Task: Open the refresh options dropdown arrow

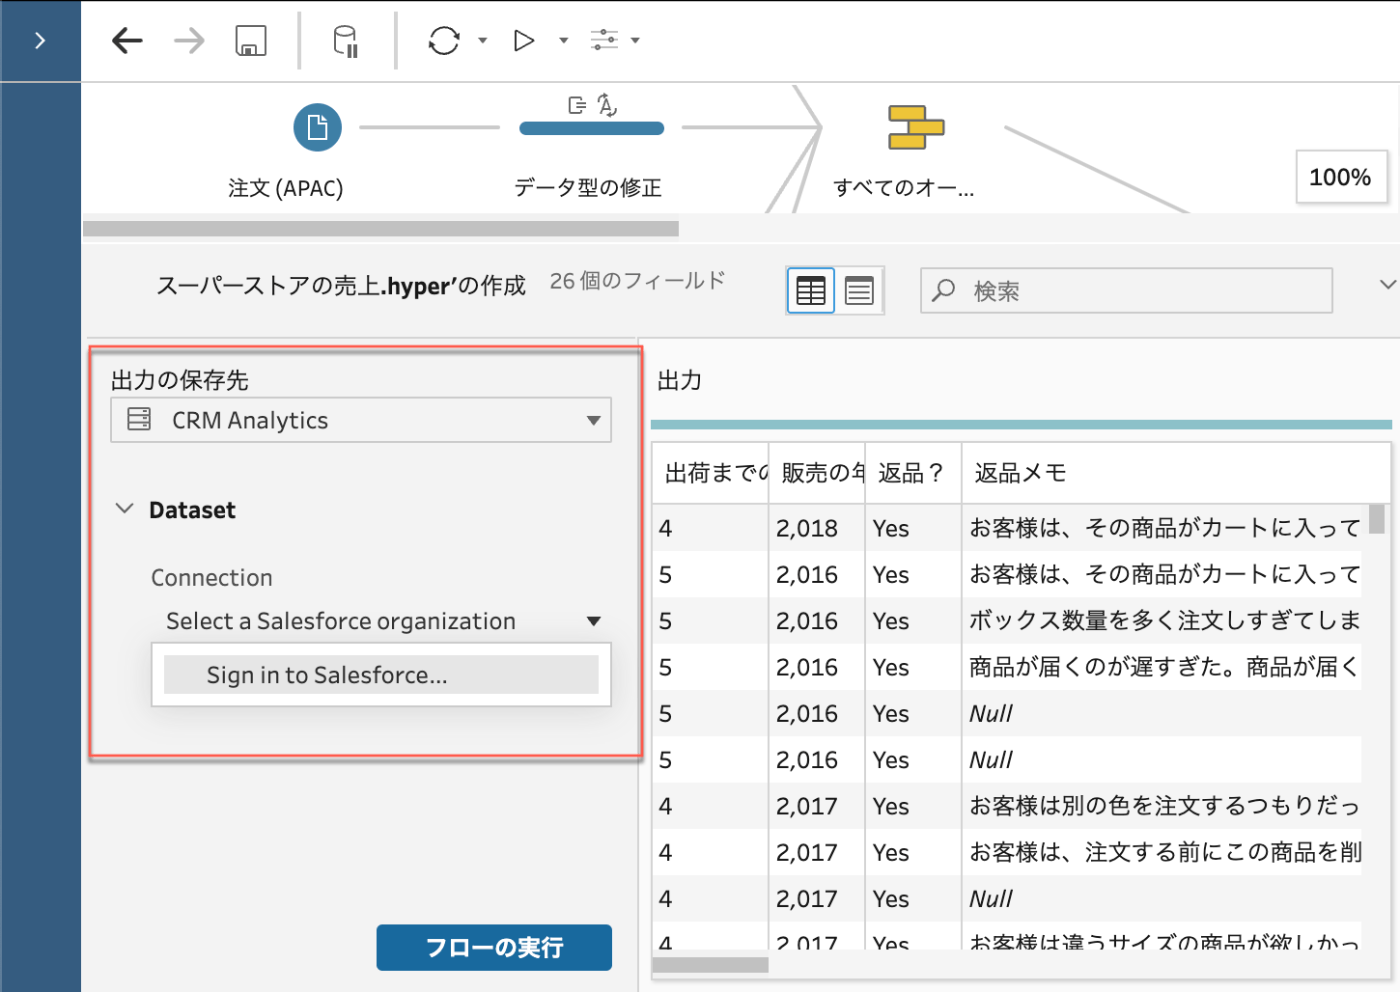Action: (x=483, y=41)
